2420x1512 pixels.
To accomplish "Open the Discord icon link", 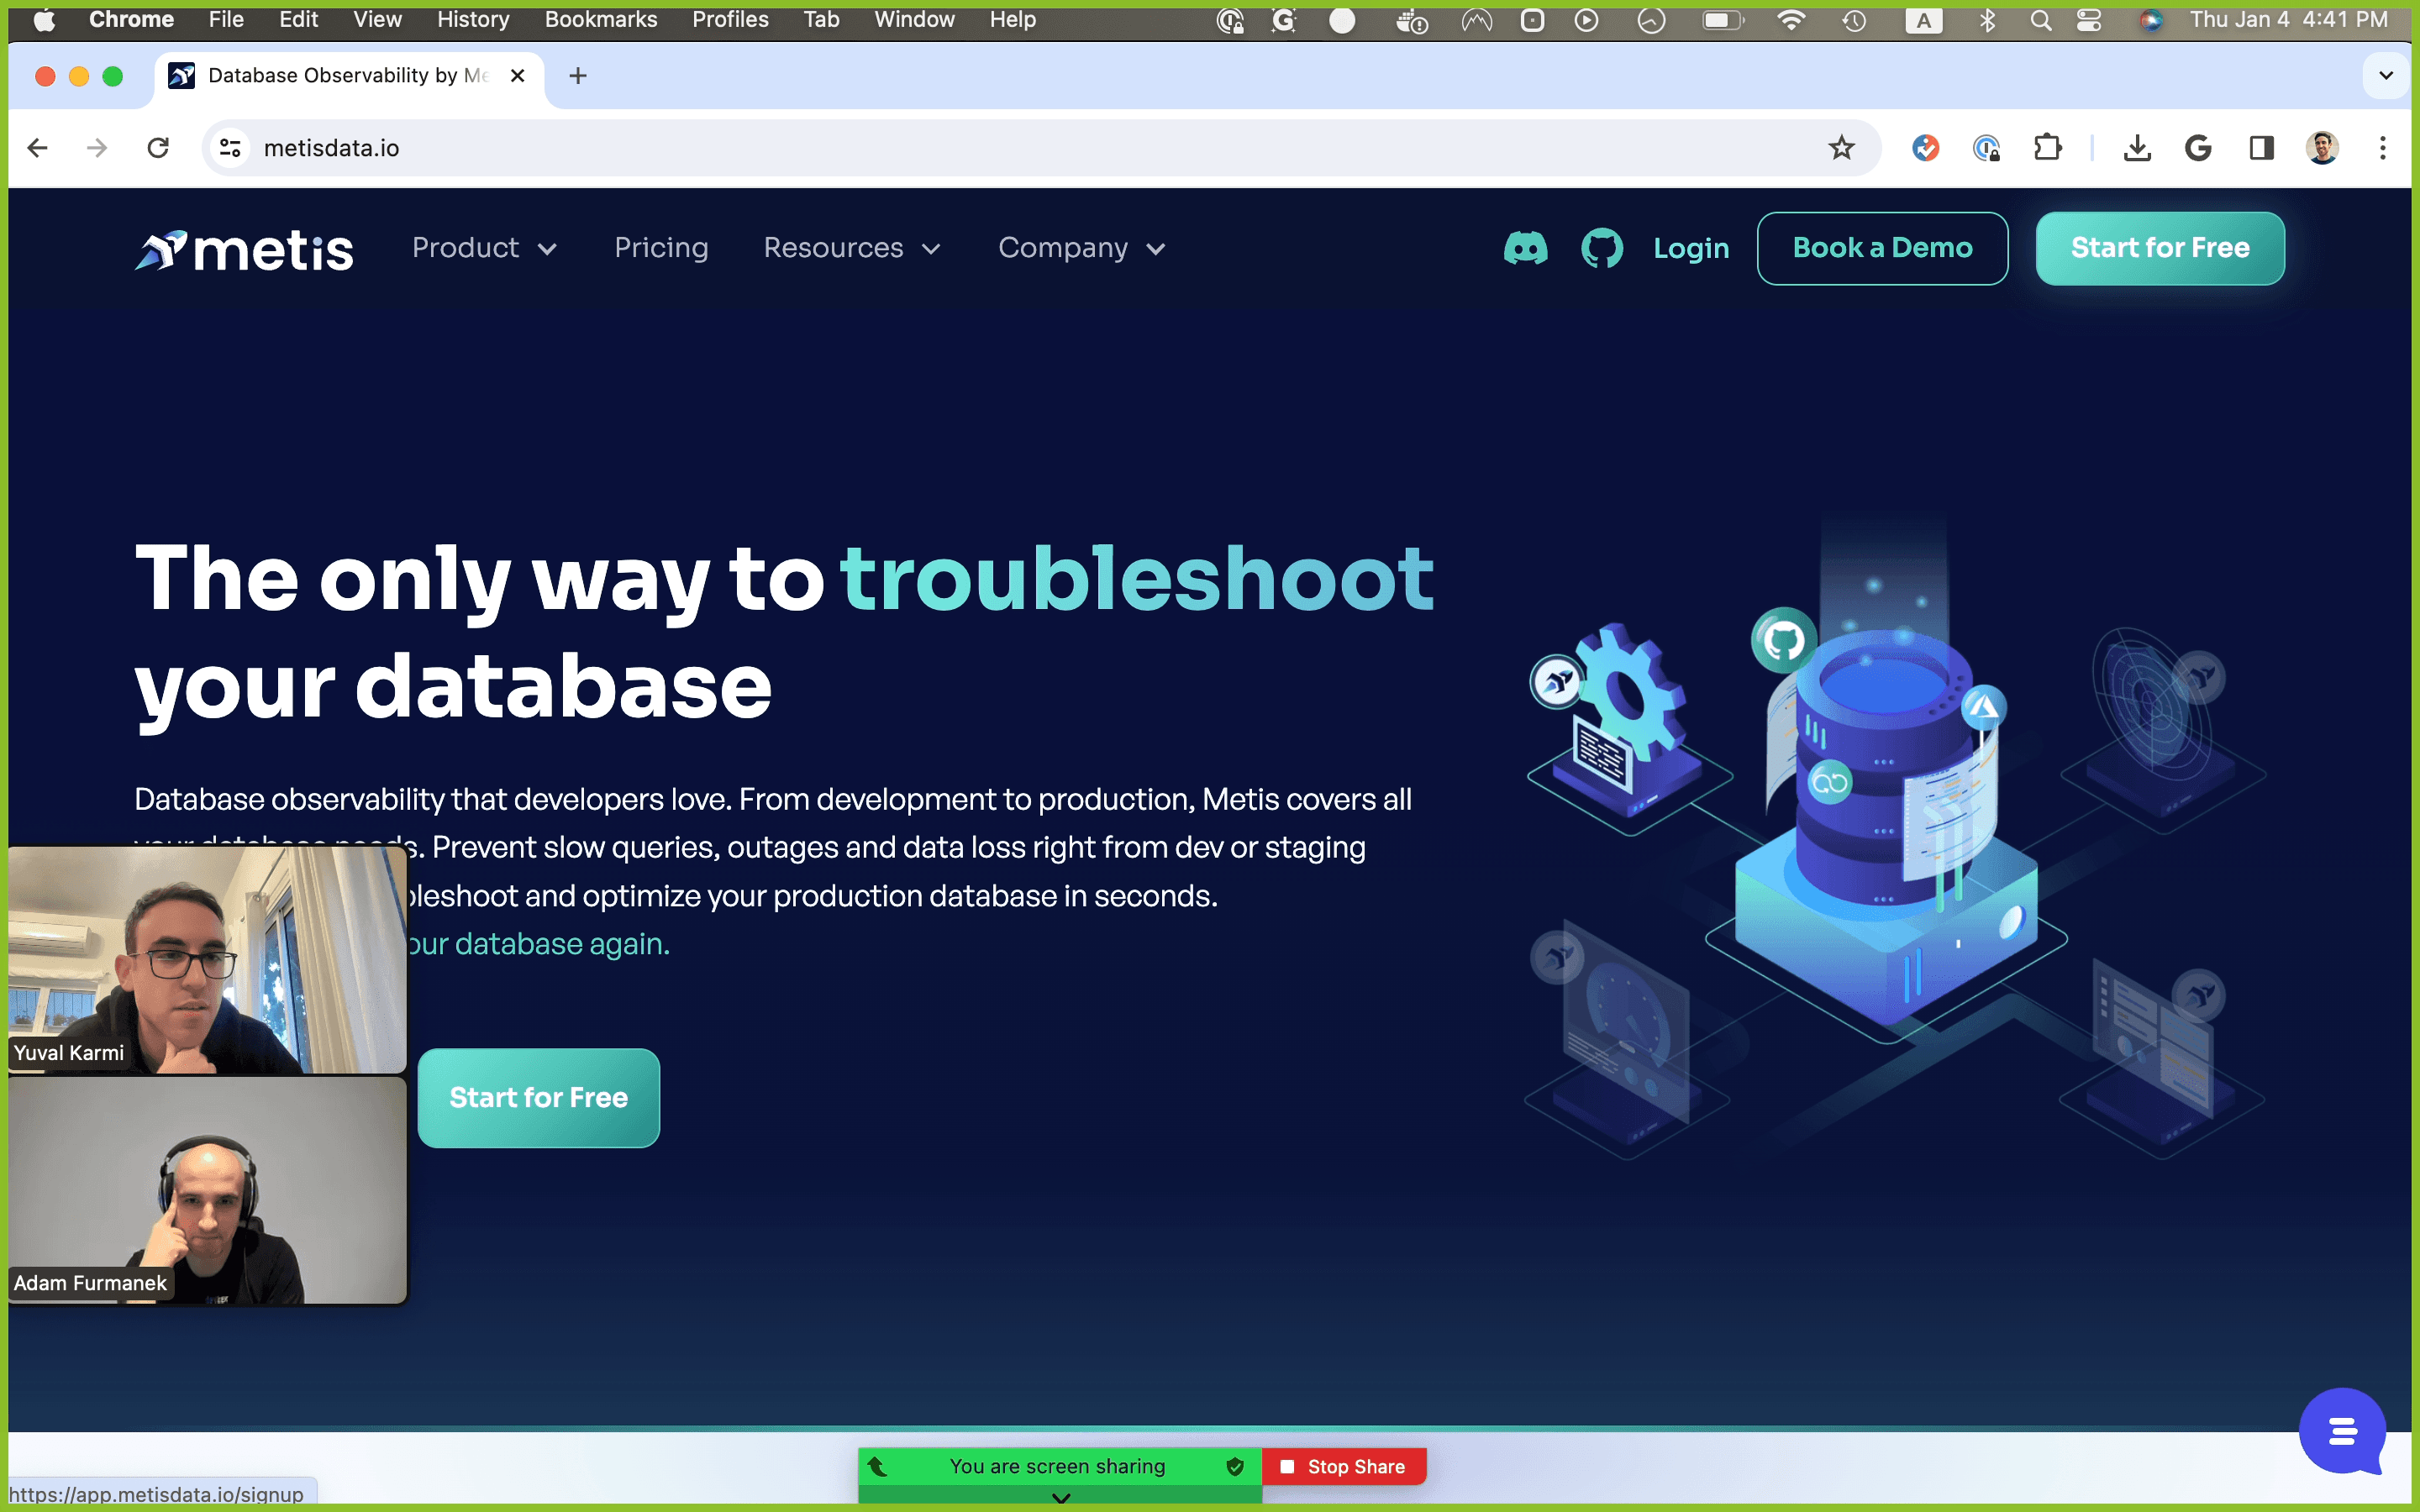I will [x=1525, y=248].
